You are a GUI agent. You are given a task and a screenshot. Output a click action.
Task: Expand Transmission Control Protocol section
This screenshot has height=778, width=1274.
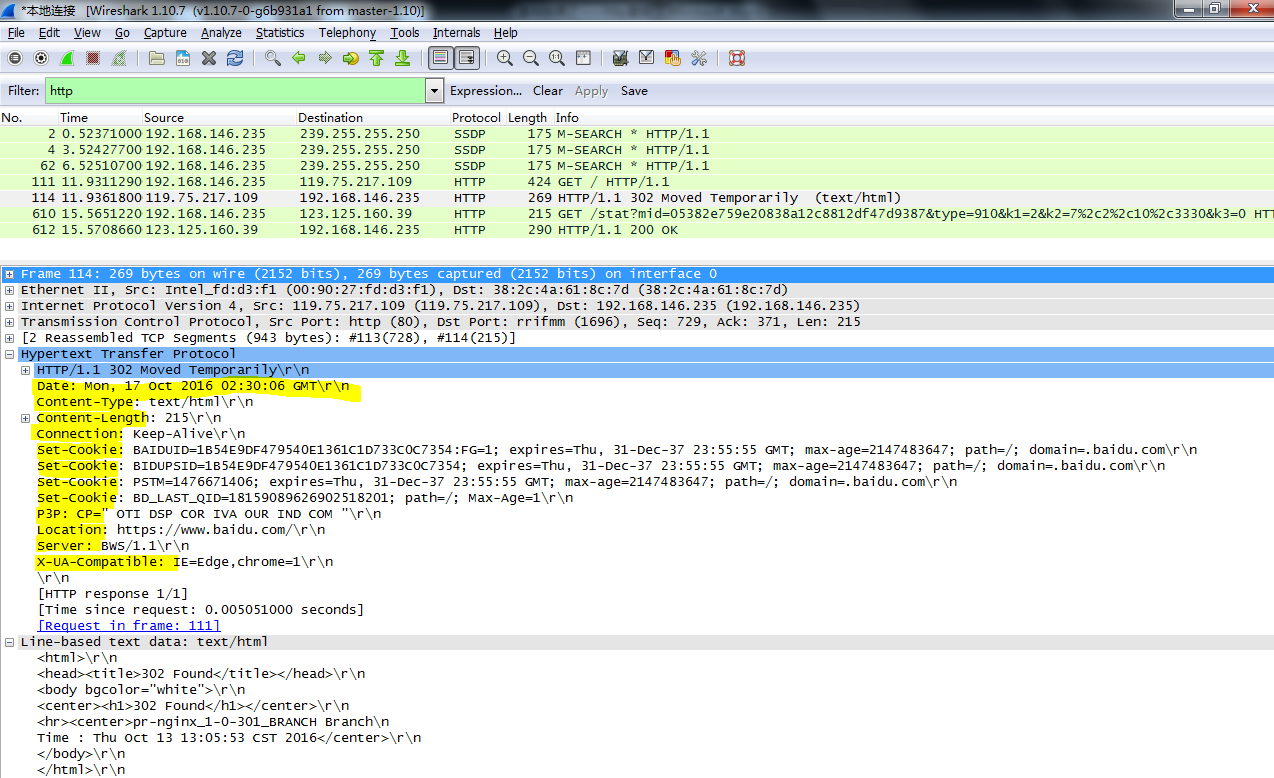pos(9,322)
